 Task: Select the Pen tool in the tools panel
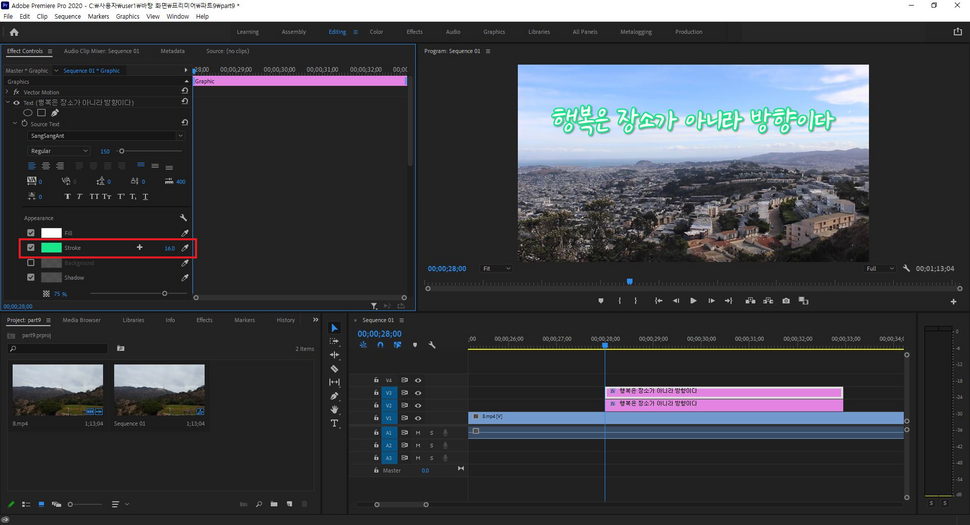click(x=335, y=396)
